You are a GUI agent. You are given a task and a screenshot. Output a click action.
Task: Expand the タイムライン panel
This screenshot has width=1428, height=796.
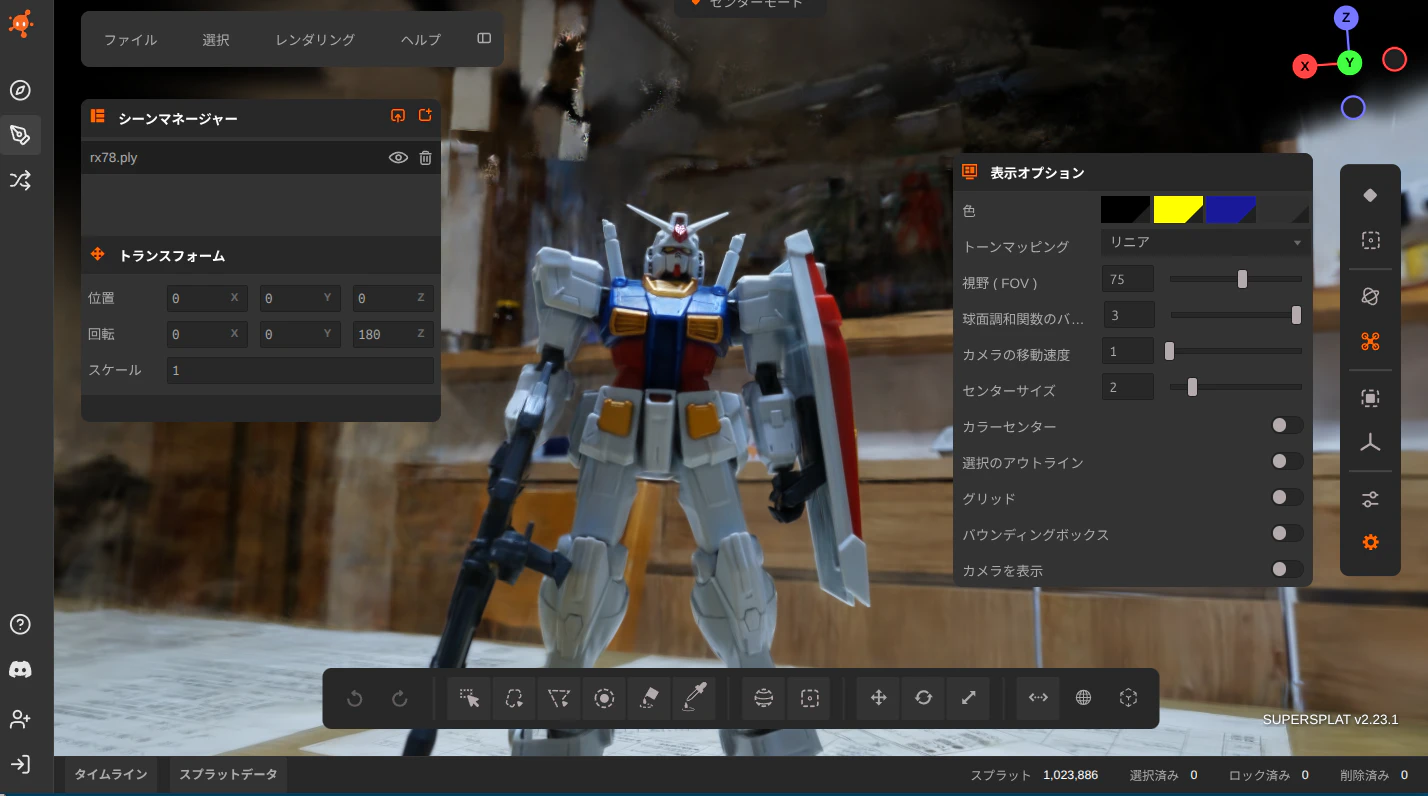(111, 775)
